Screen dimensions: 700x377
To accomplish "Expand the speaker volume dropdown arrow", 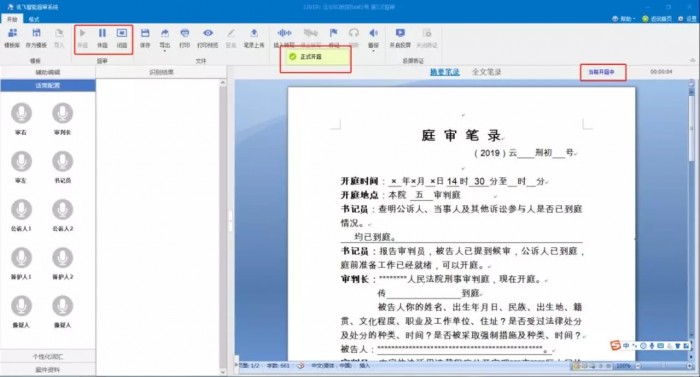I will coord(373,51).
